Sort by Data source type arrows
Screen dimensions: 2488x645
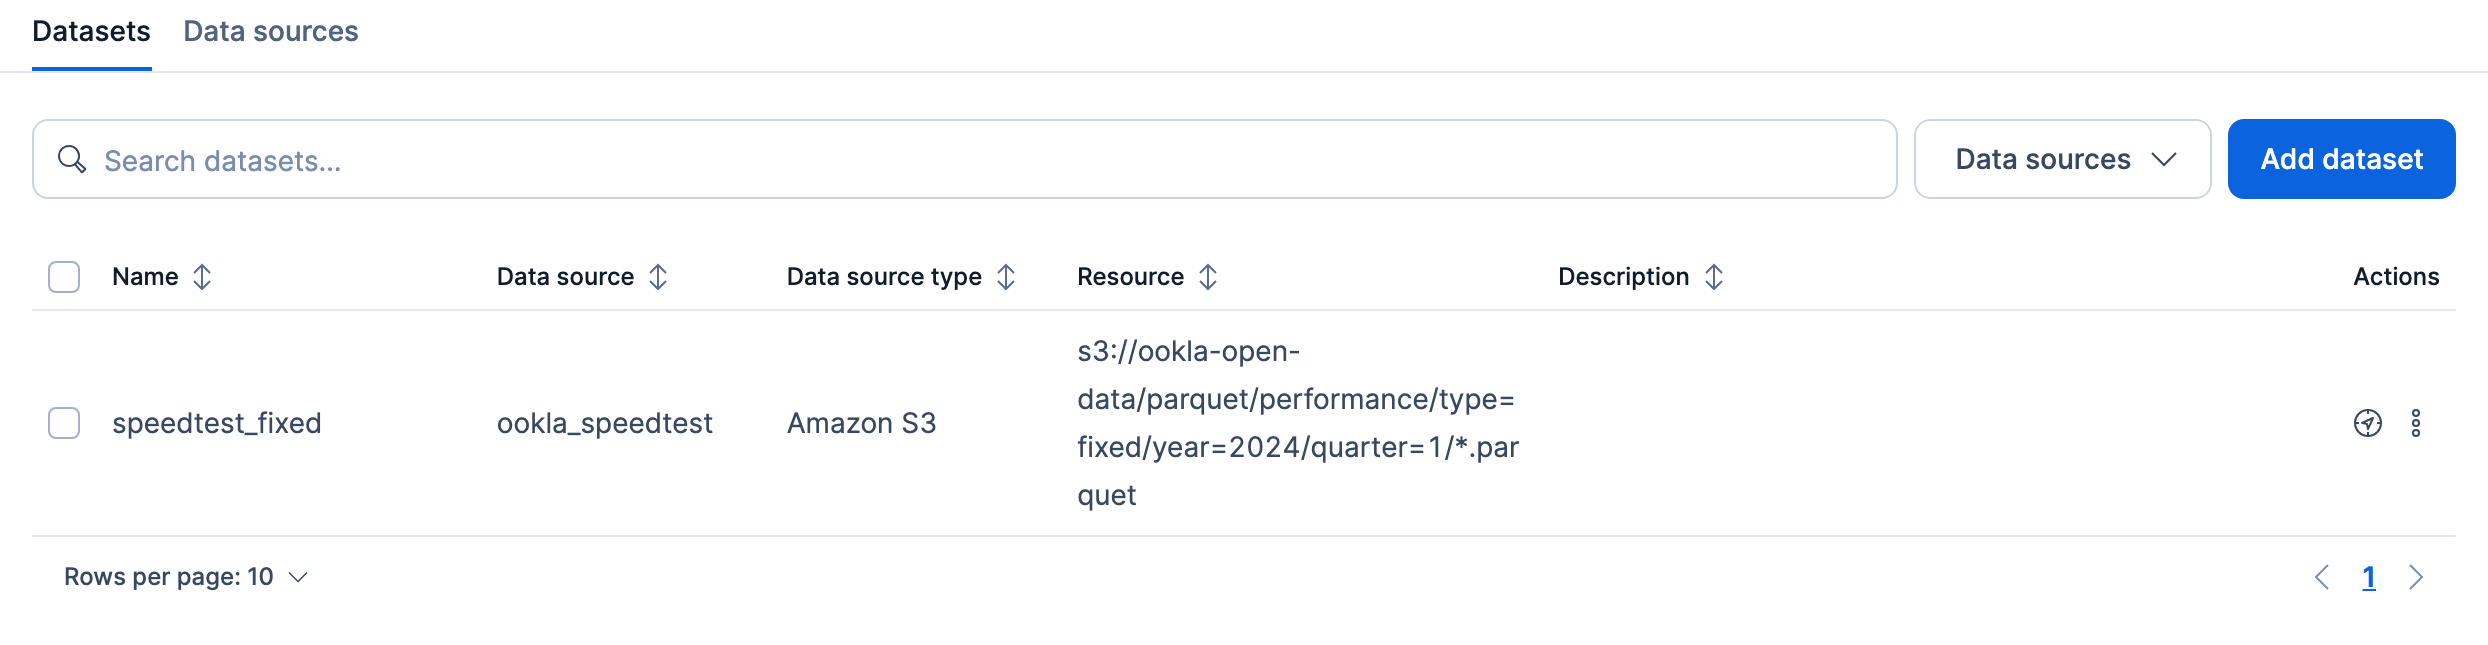point(1006,277)
